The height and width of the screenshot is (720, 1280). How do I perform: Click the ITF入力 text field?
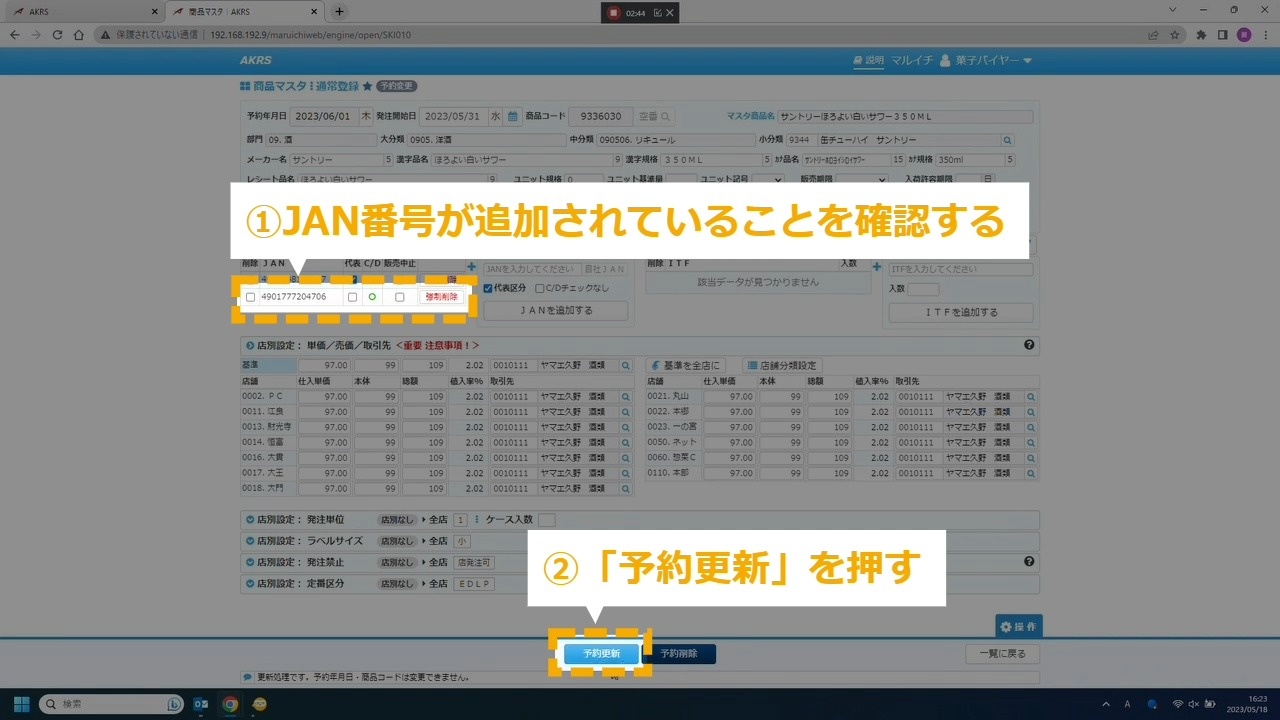tap(960, 270)
